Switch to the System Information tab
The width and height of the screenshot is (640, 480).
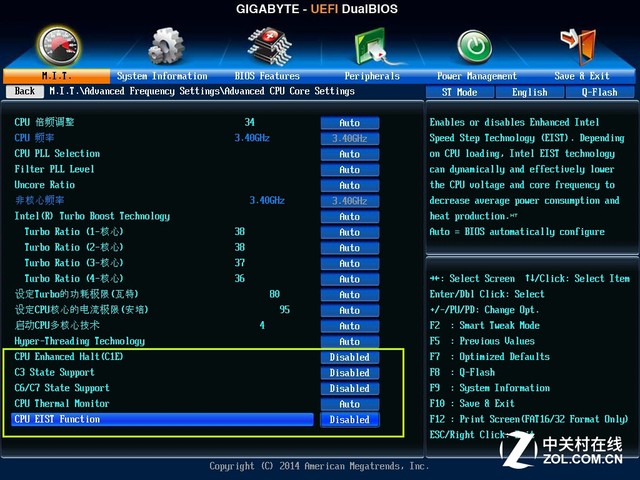tap(162, 76)
